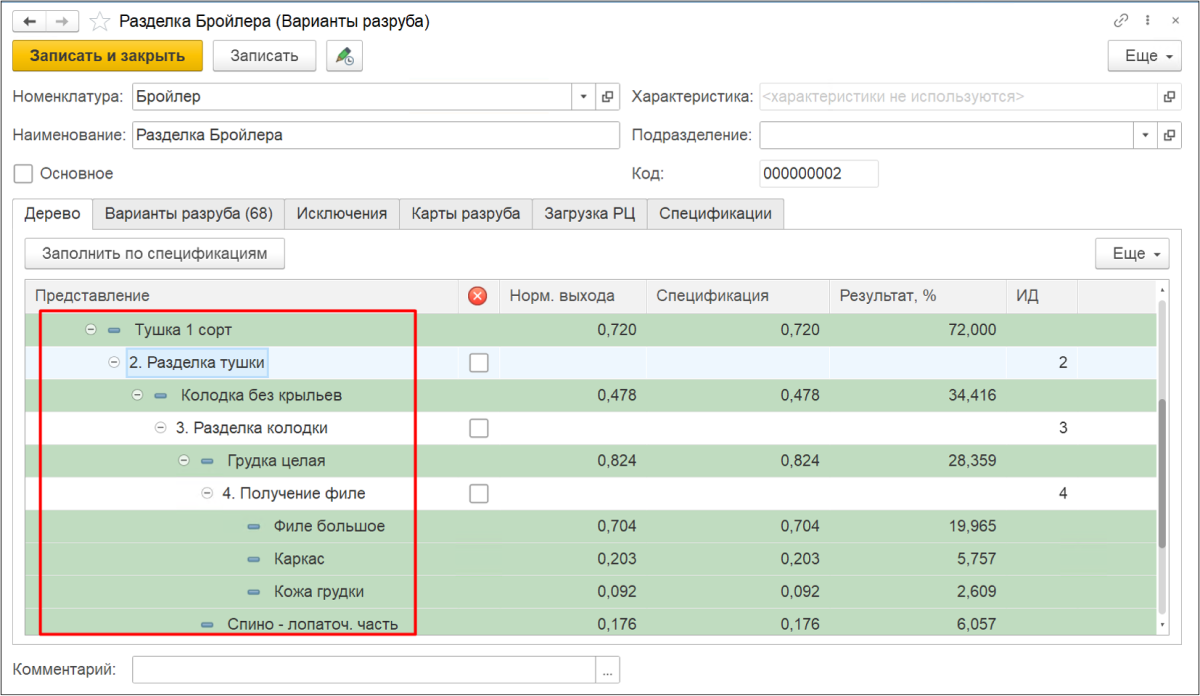
Task: Tick checkbox in row 2. Разделка тушки
Action: point(479,363)
